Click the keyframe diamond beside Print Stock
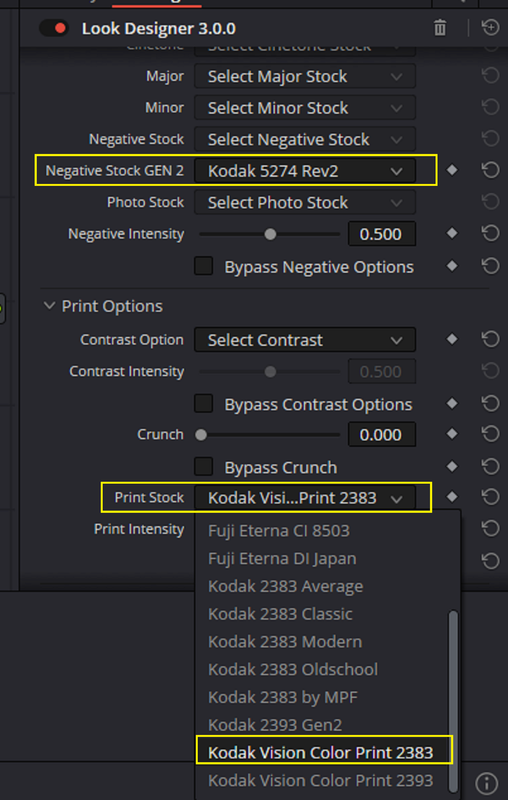The image size is (508, 800). click(x=452, y=497)
